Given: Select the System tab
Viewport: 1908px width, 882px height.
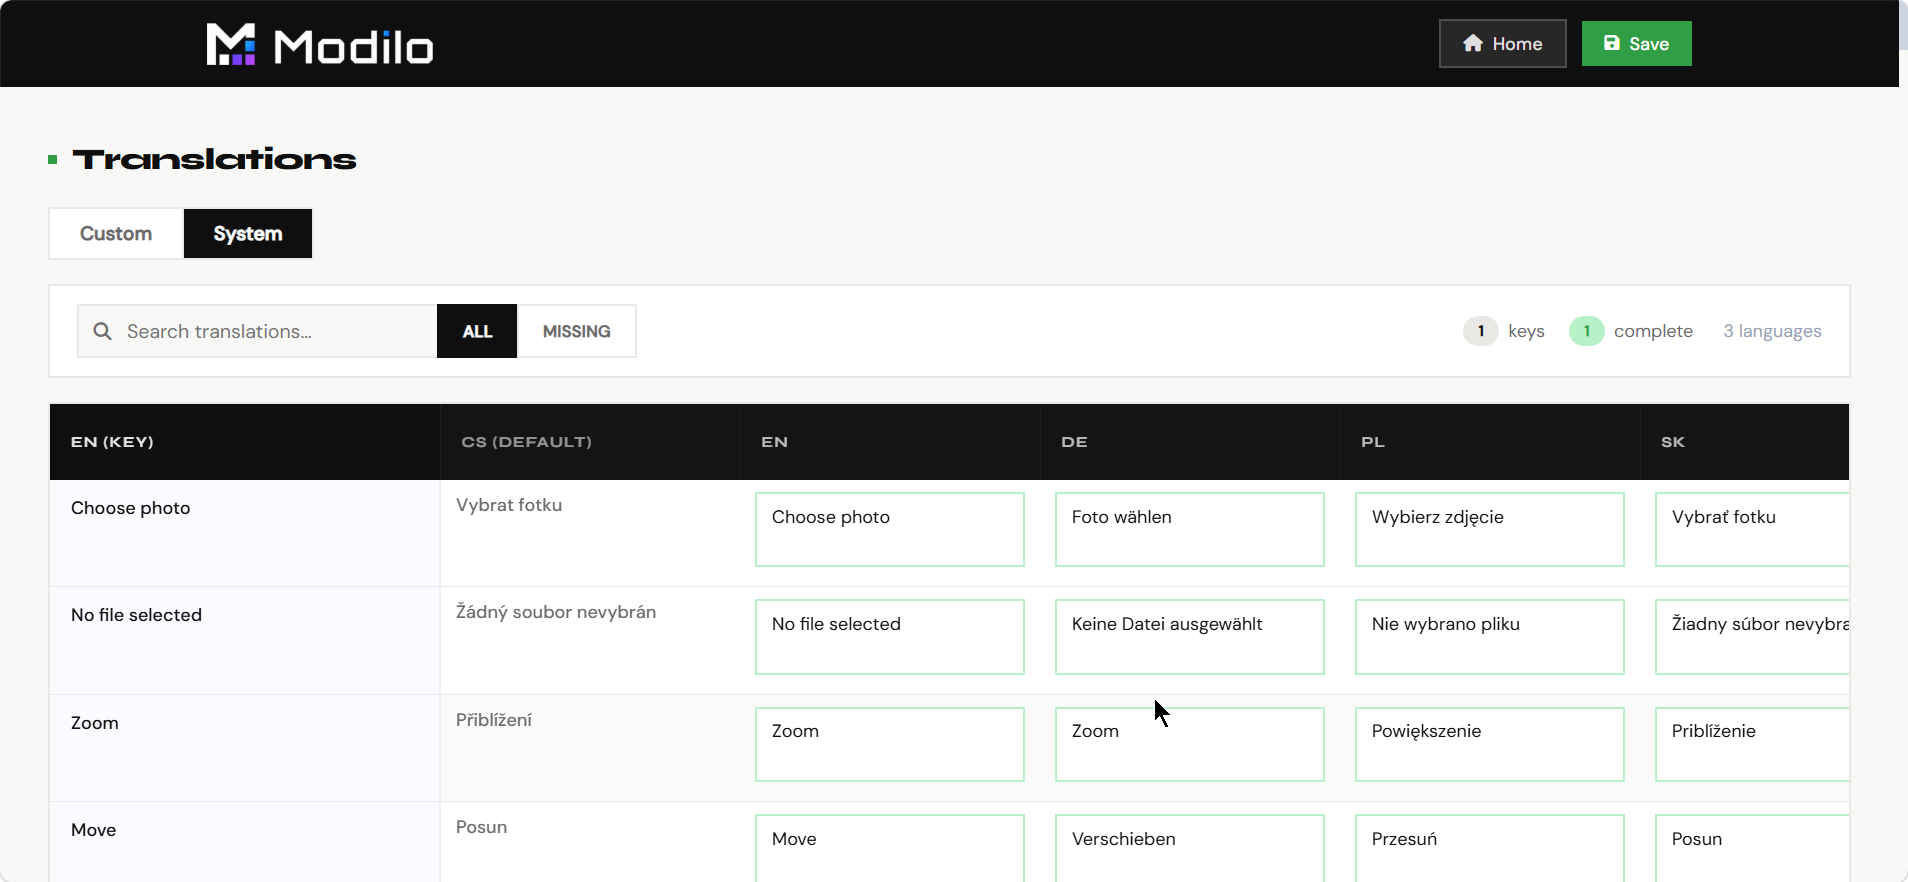Looking at the screenshot, I should (x=248, y=233).
